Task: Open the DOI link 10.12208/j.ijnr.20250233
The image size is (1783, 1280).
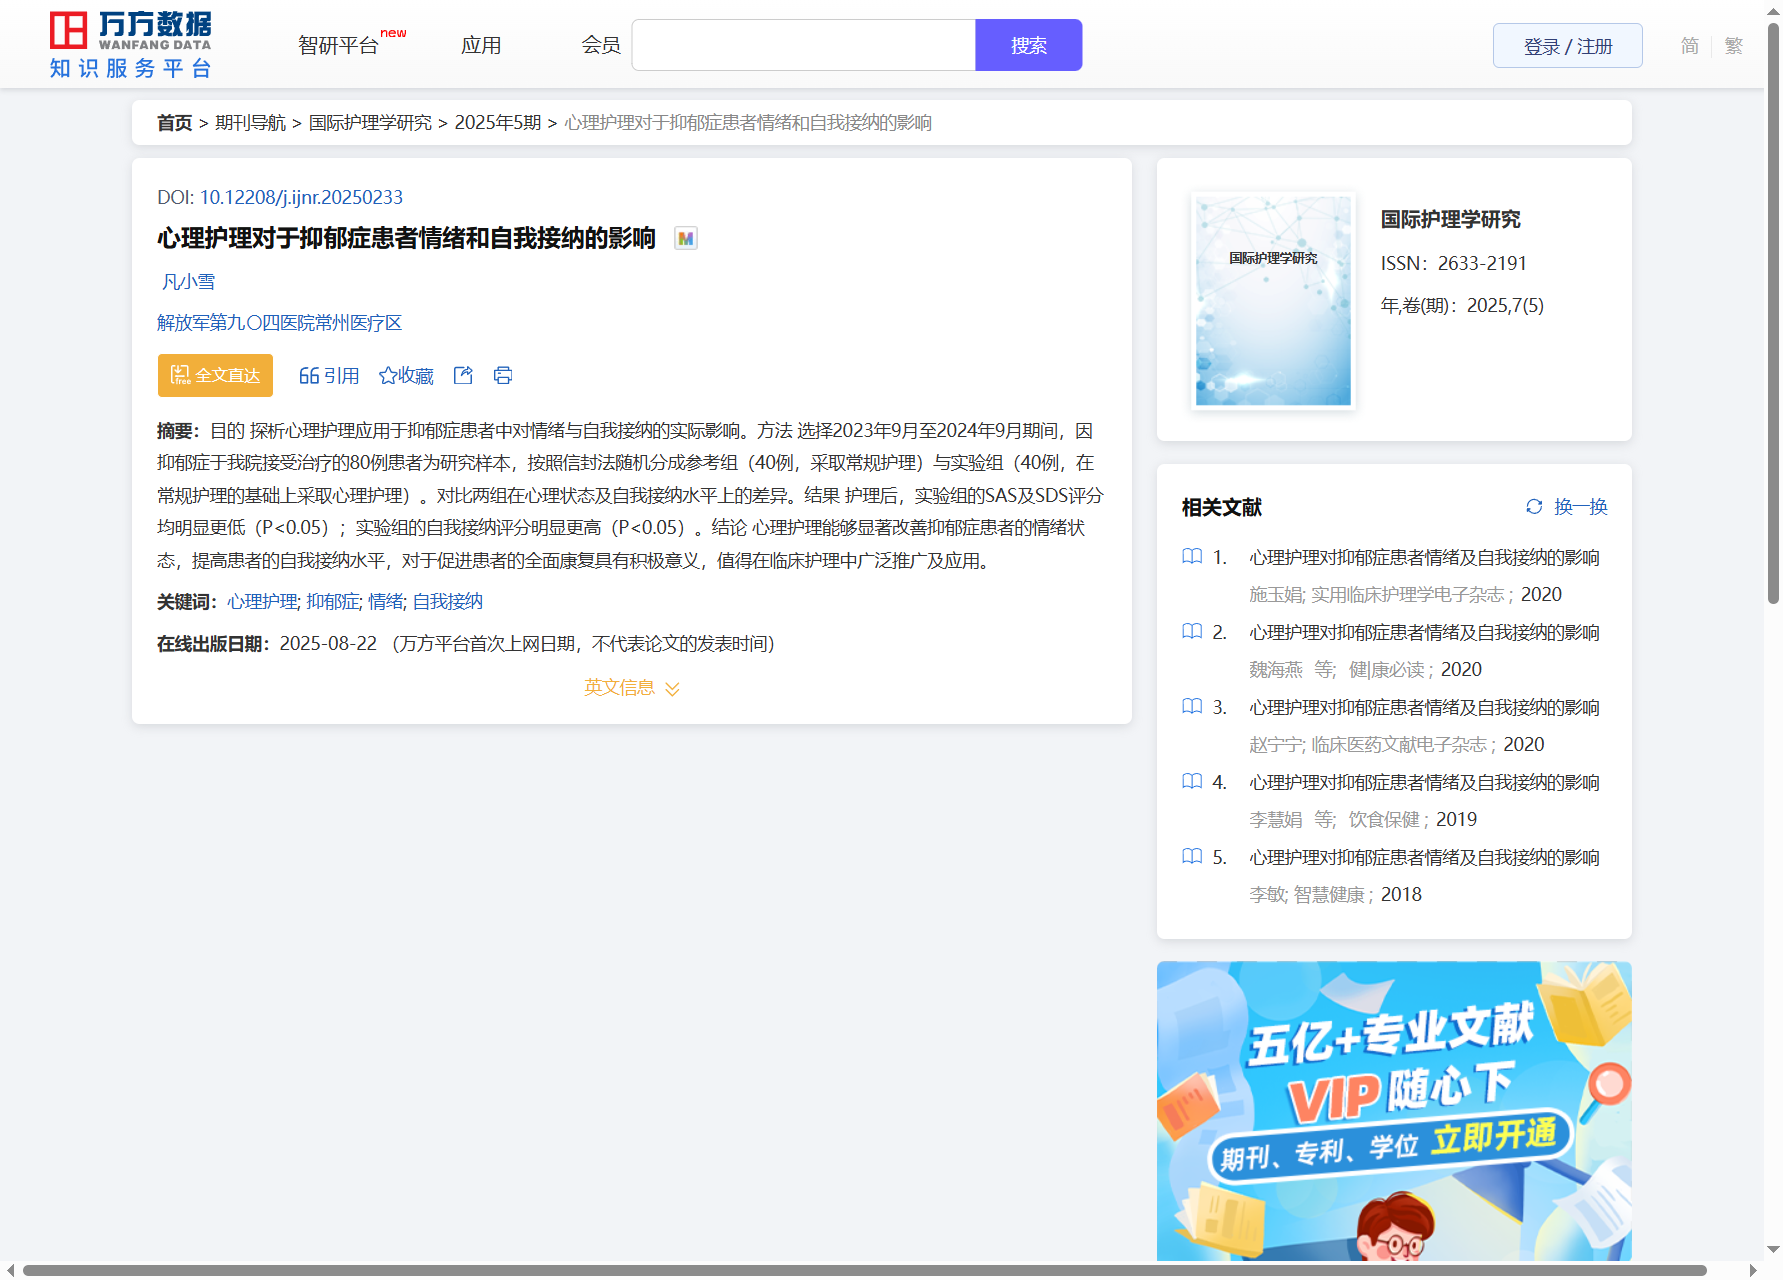Action: coord(301,197)
